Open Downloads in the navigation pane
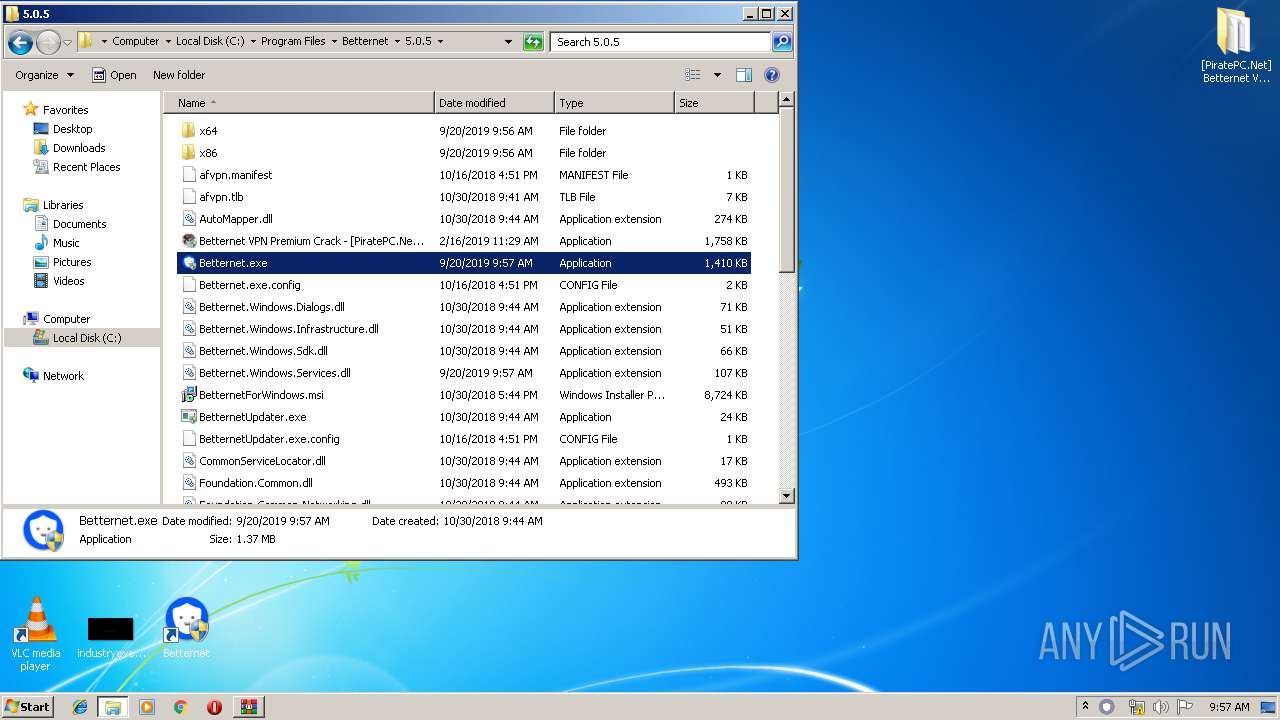The image size is (1280, 720). point(79,148)
